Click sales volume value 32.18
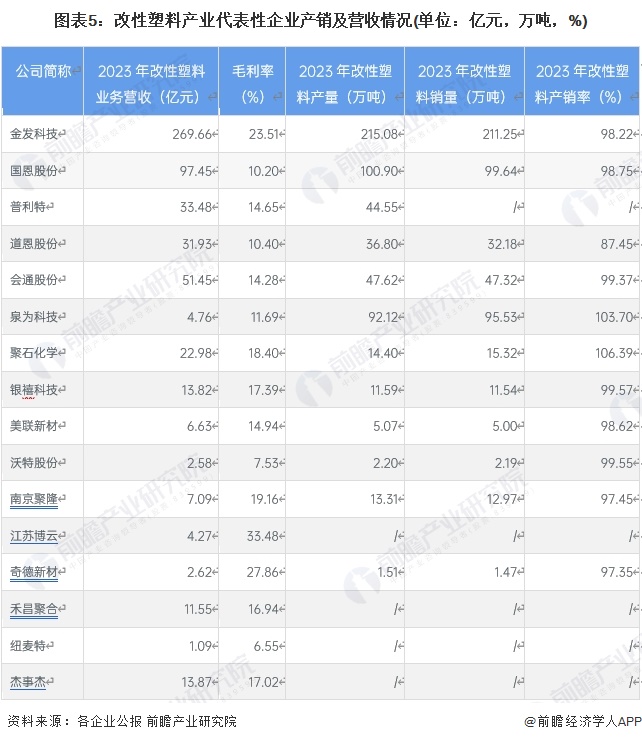The height and width of the screenshot is (742, 642). 502,244
